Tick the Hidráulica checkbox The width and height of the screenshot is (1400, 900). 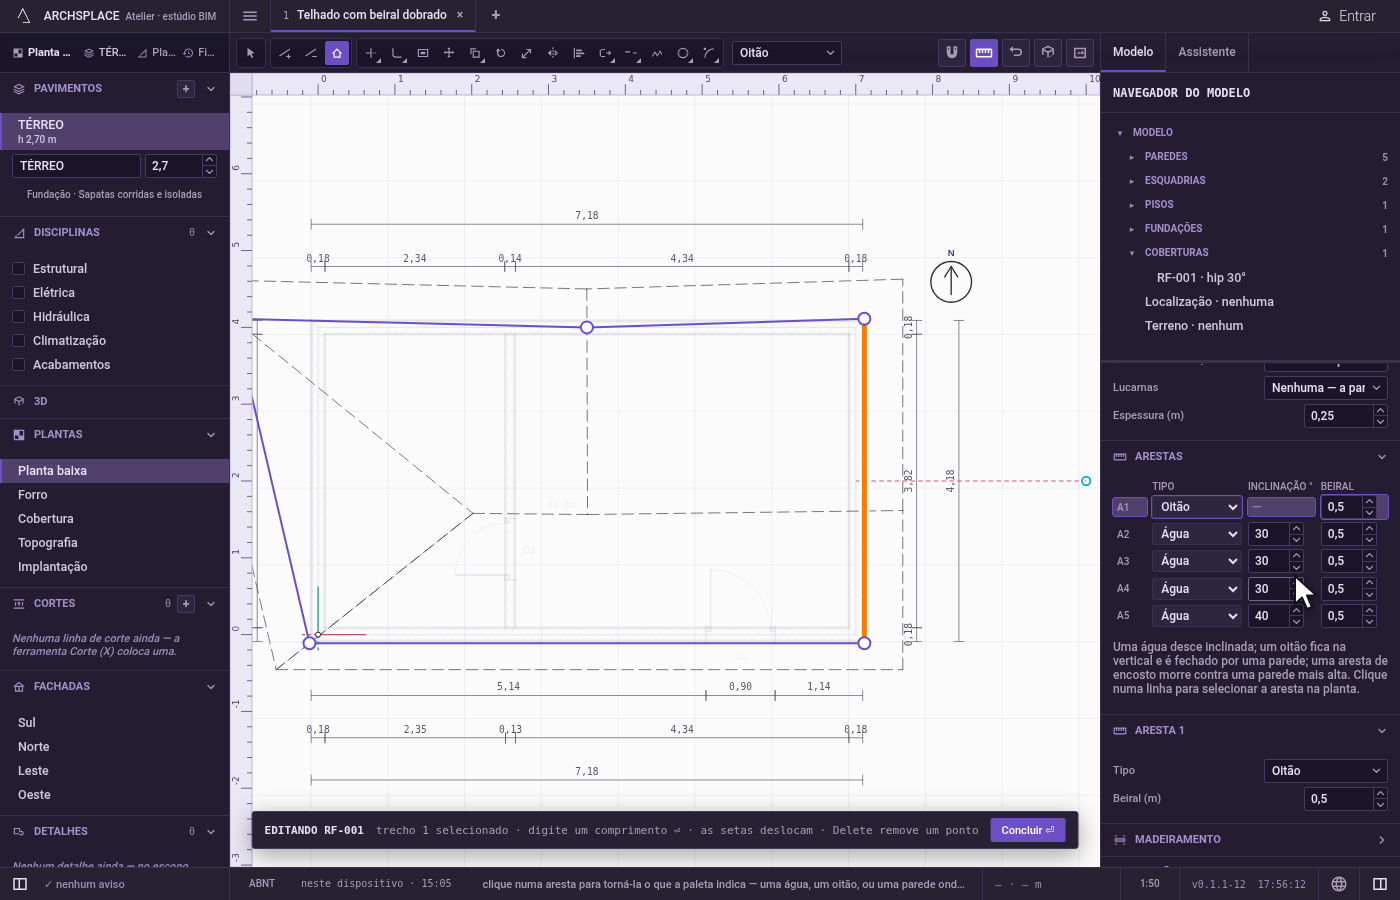(x=18, y=317)
